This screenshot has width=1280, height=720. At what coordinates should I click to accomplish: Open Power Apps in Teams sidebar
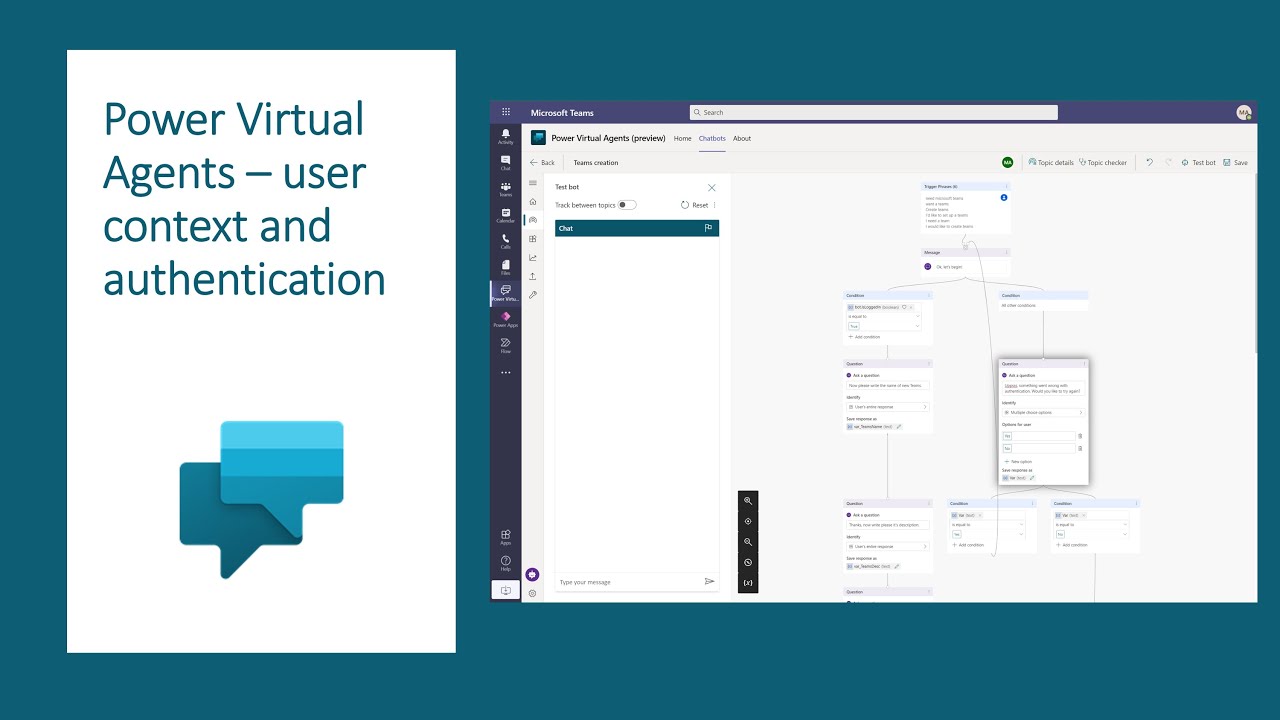(x=506, y=319)
